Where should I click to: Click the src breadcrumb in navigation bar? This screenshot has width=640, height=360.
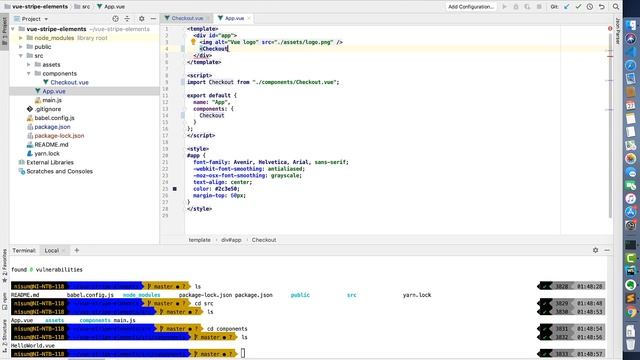[82, 7]
